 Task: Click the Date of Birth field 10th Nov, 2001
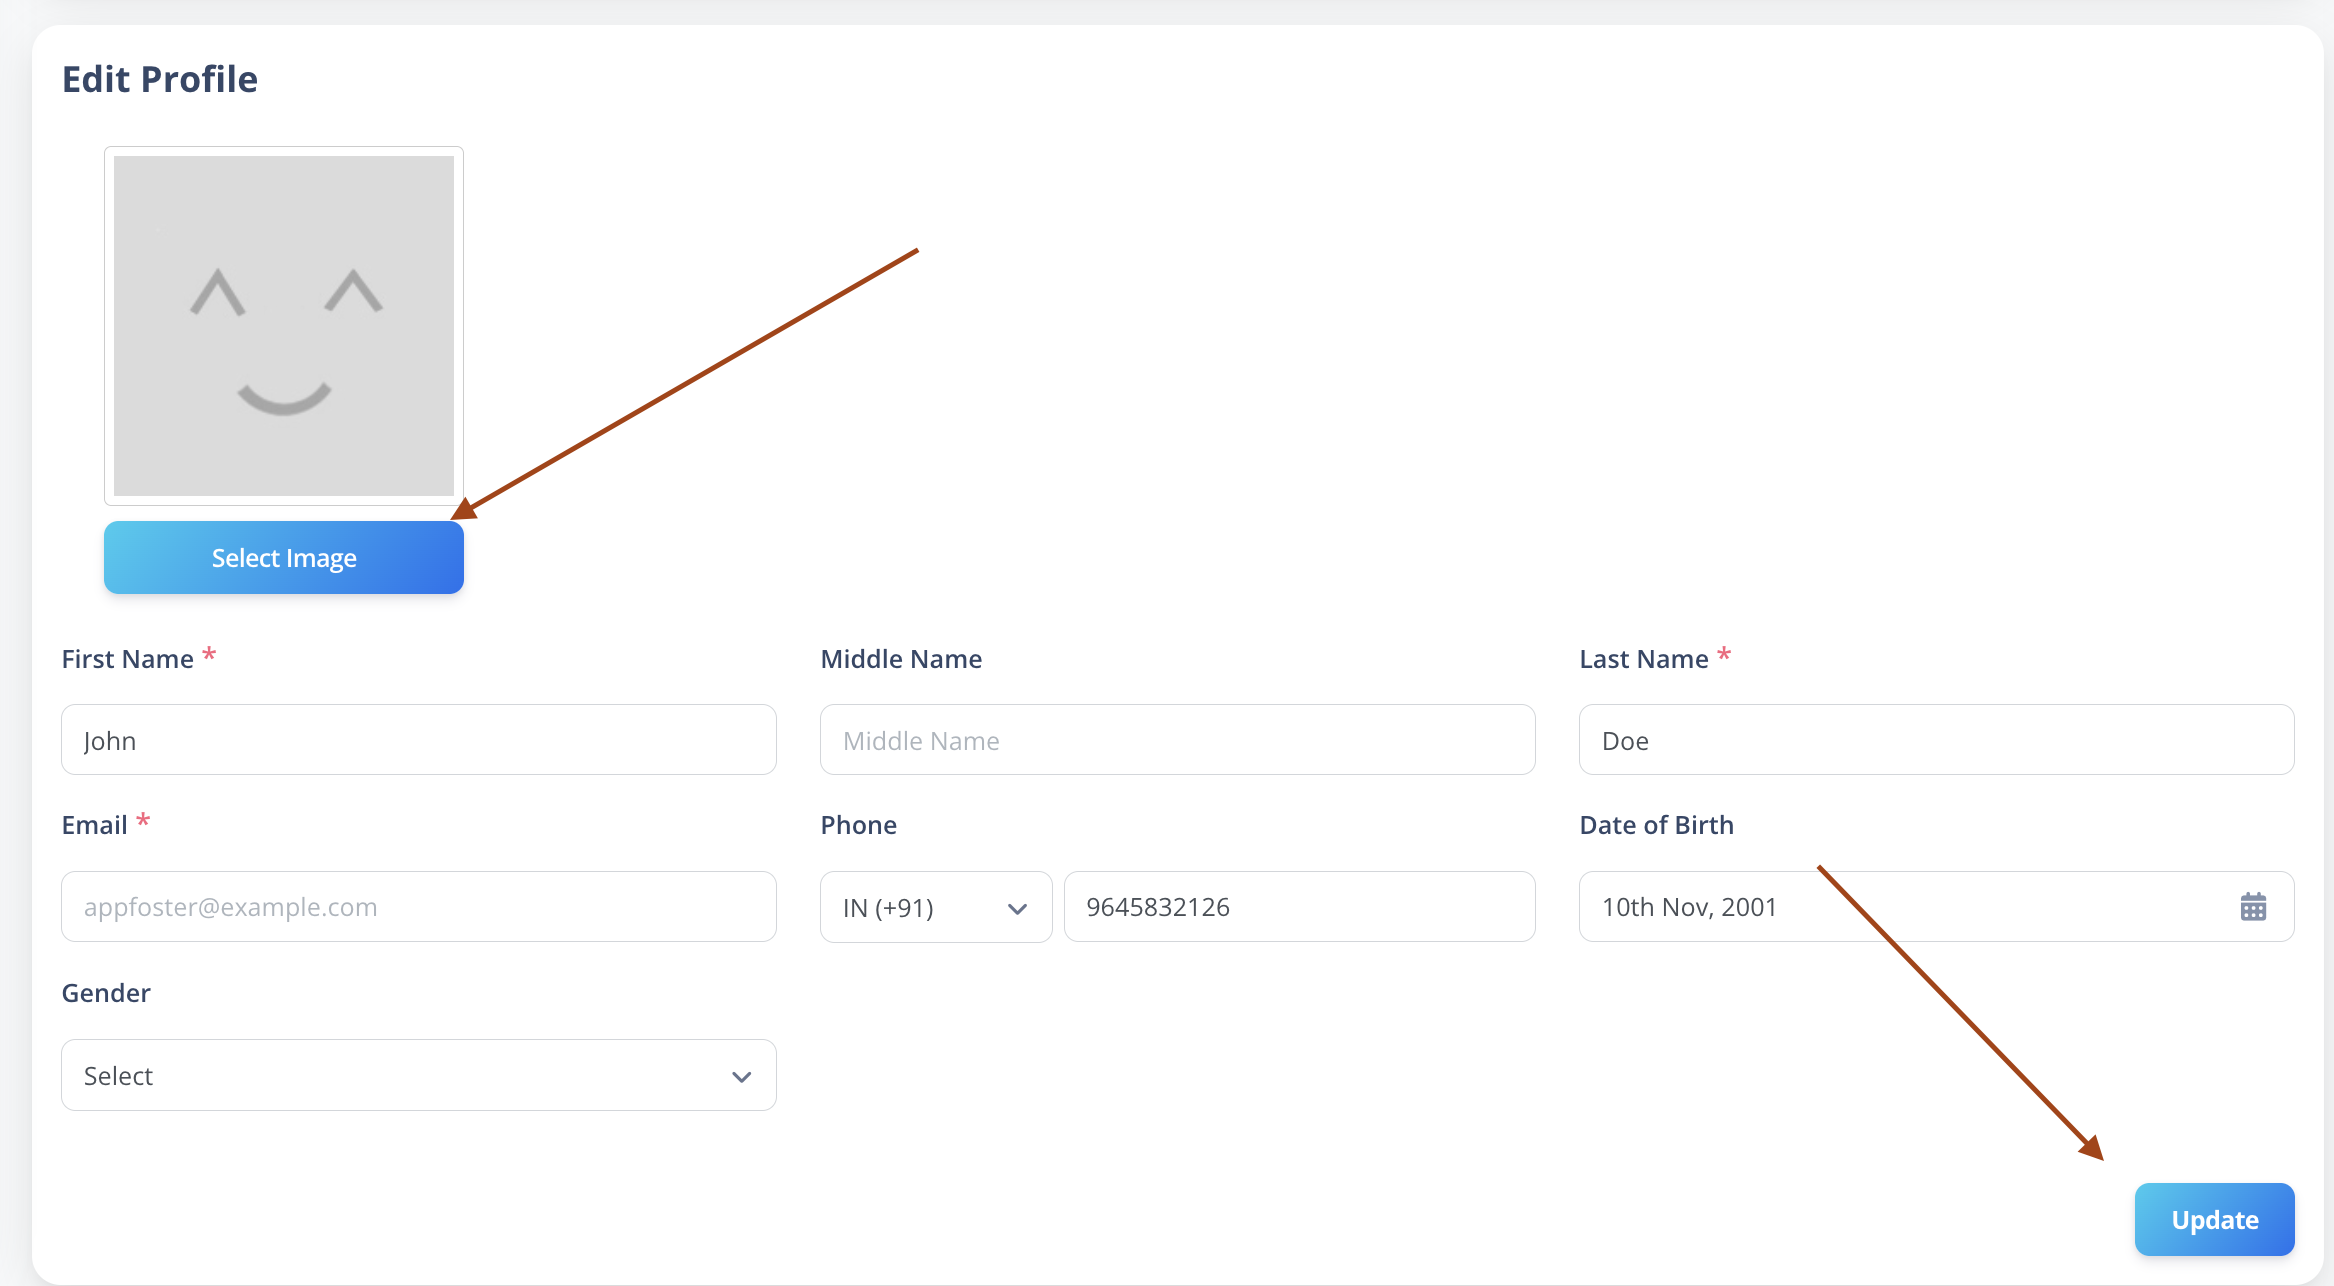(1937, 907)
